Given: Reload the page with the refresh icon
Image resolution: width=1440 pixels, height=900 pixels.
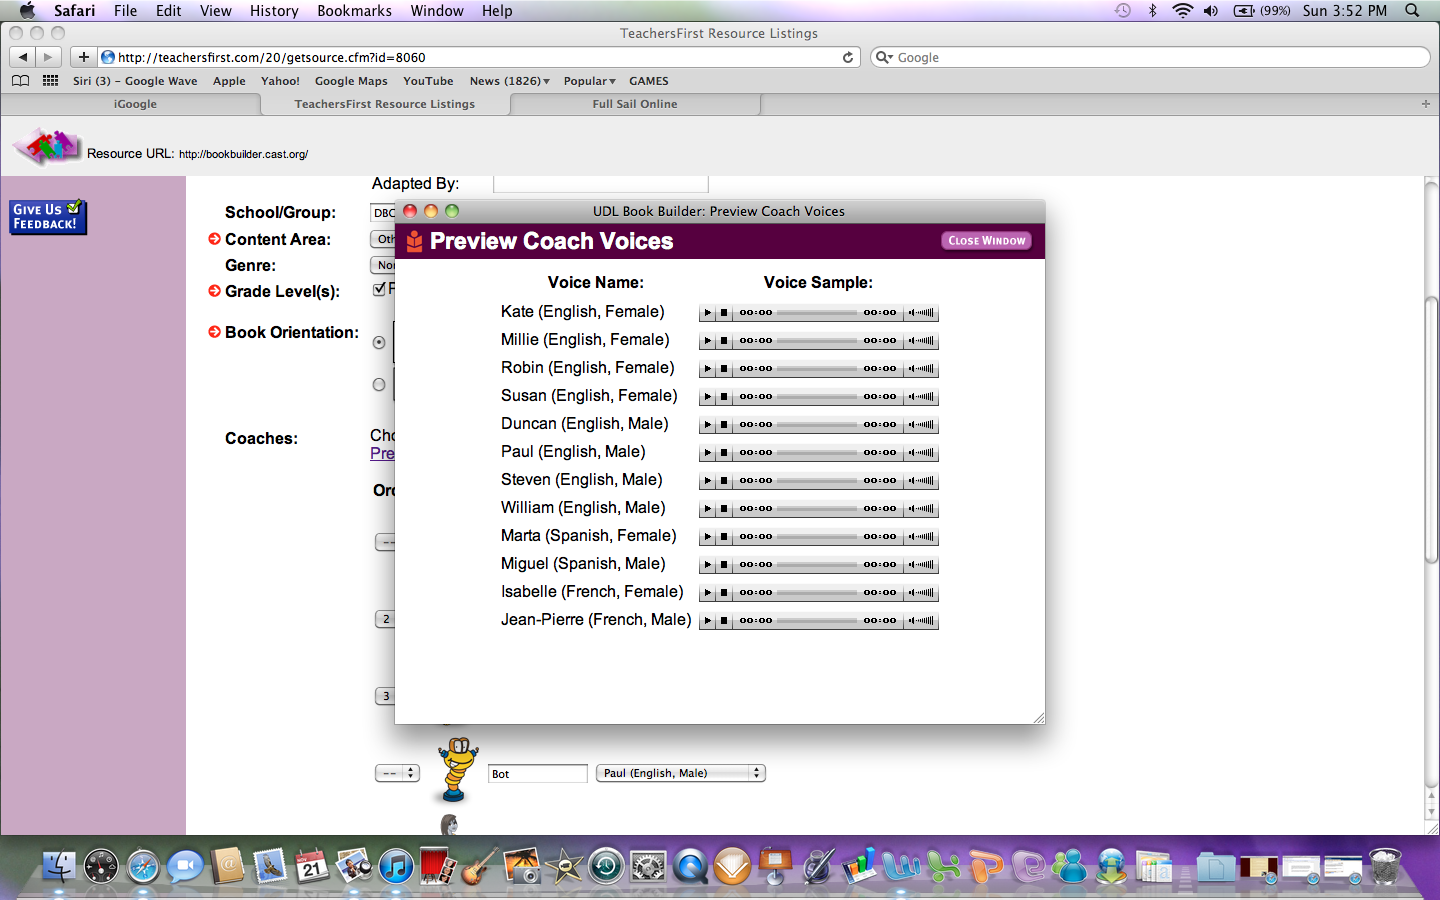Looking at the screenshot, I should pyautogui.click(x=848, y=57).
